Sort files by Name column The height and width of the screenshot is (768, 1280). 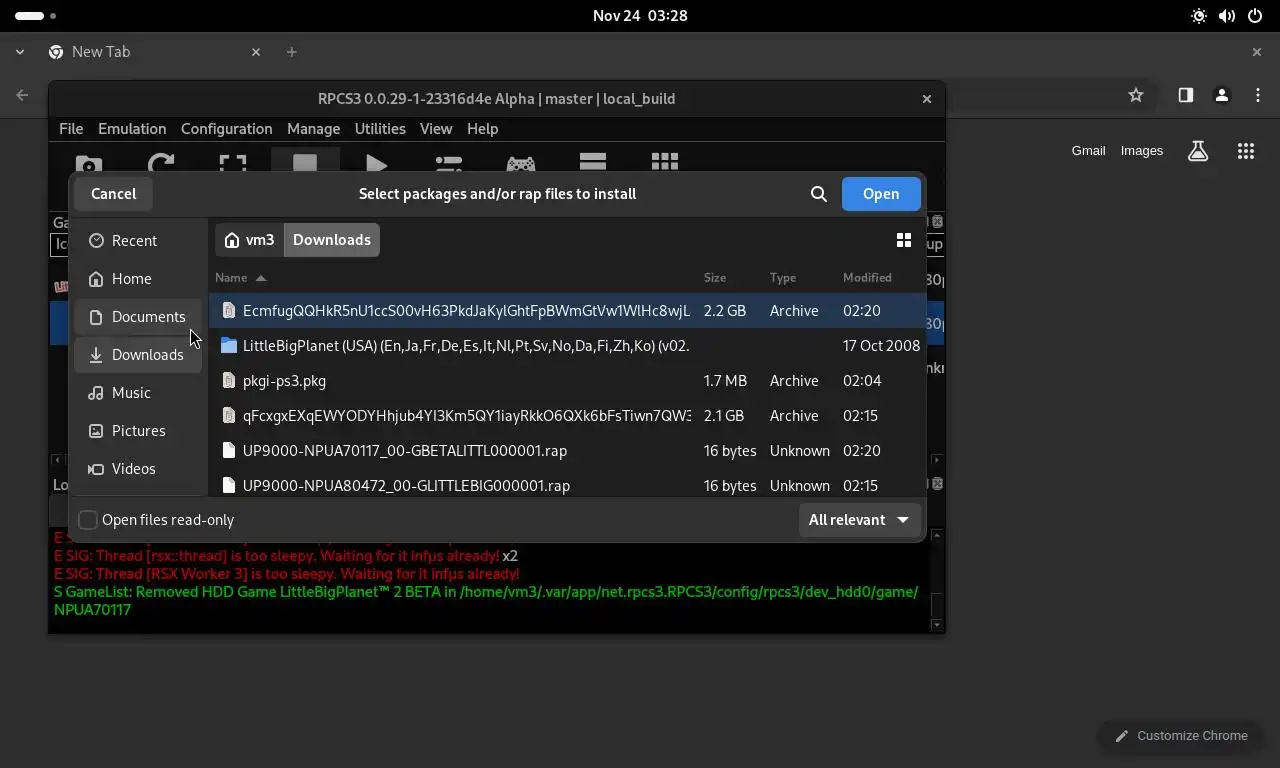click(x=241, y=278)
